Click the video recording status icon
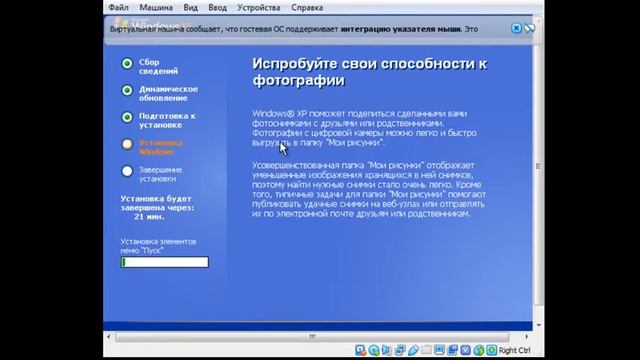The width and height of the screenshot is (640, 360). click(x=453, y=350)
